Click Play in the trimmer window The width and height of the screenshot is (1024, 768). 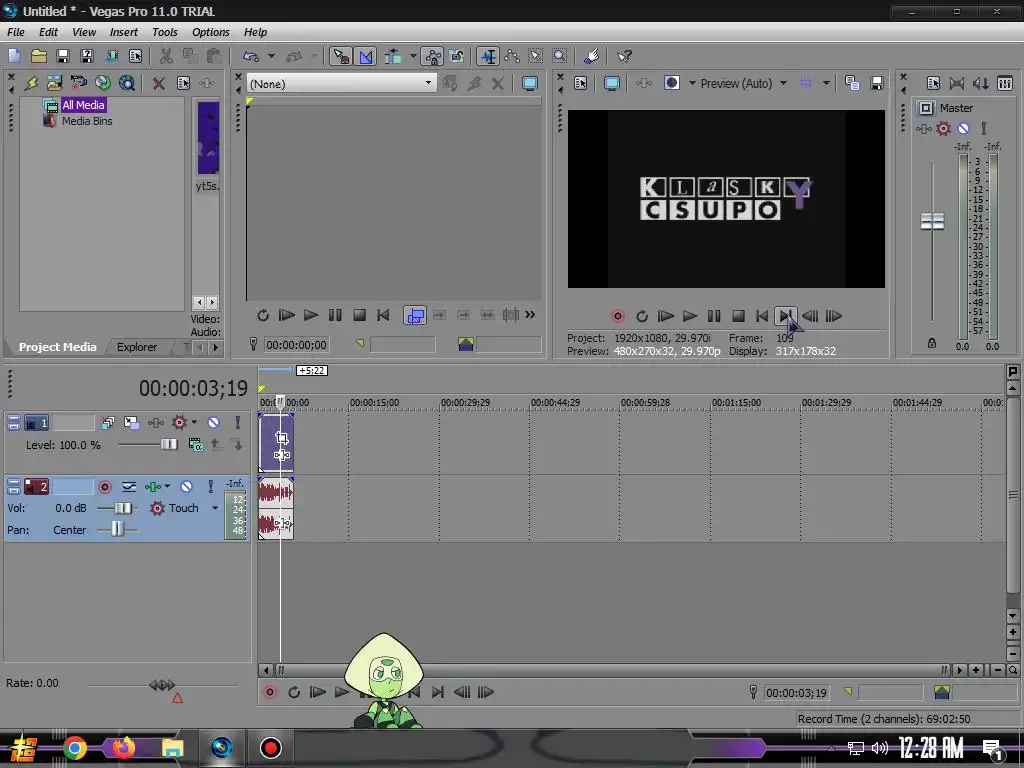coord(311,315)
